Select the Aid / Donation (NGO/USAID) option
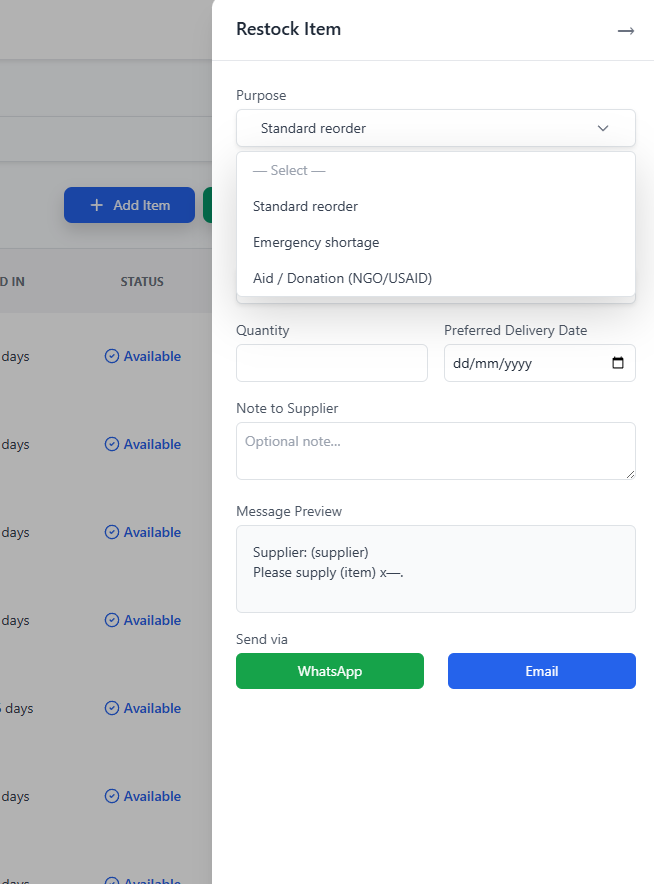The height and width of the screenshot is (884, 654). click(342, 278)
